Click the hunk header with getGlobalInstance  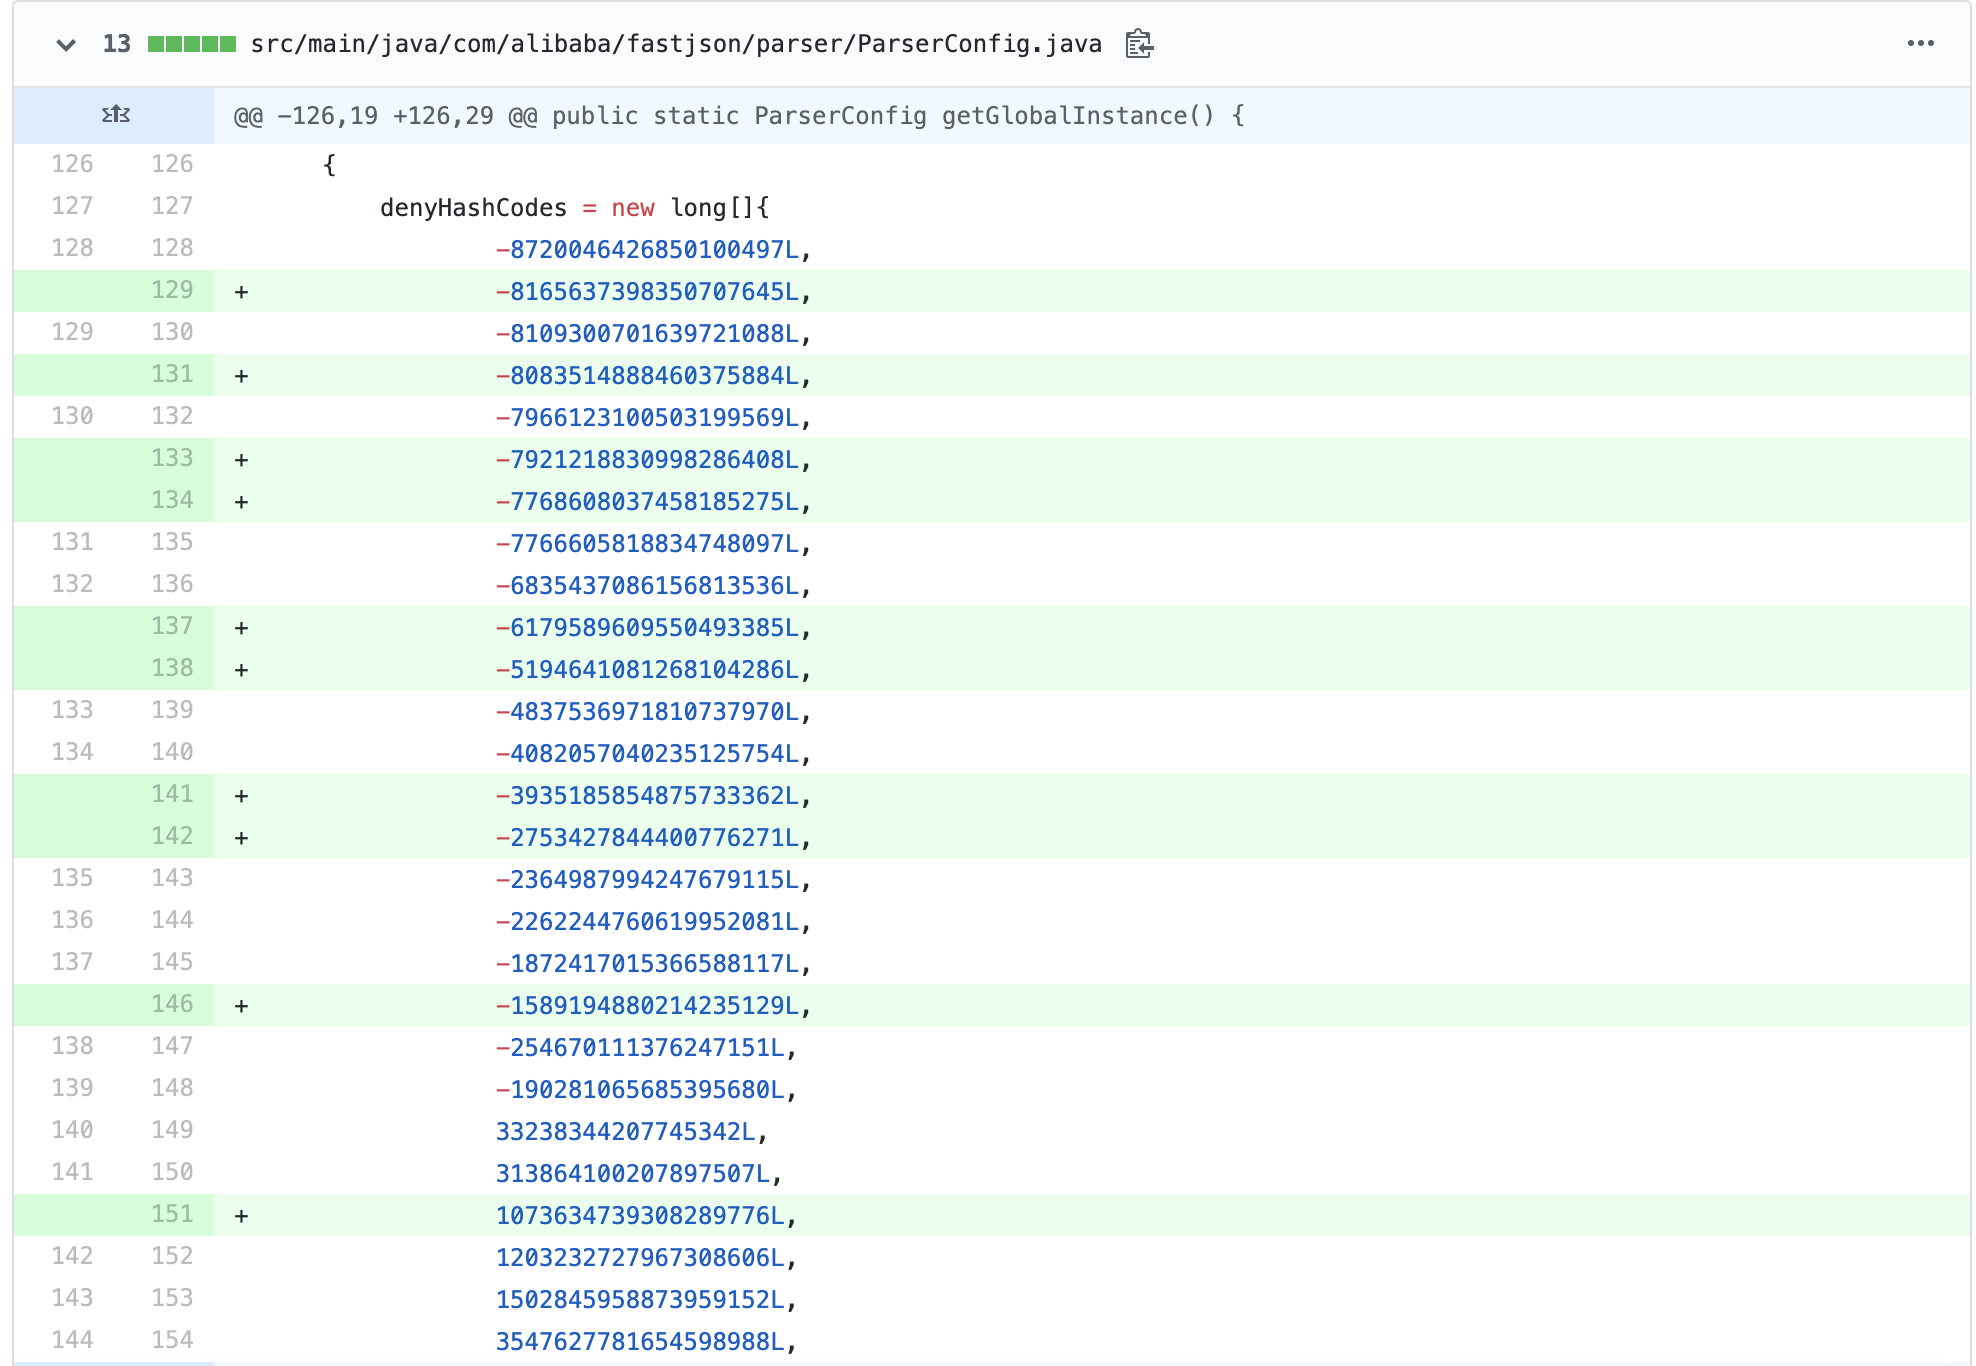(x=739, y=116)
